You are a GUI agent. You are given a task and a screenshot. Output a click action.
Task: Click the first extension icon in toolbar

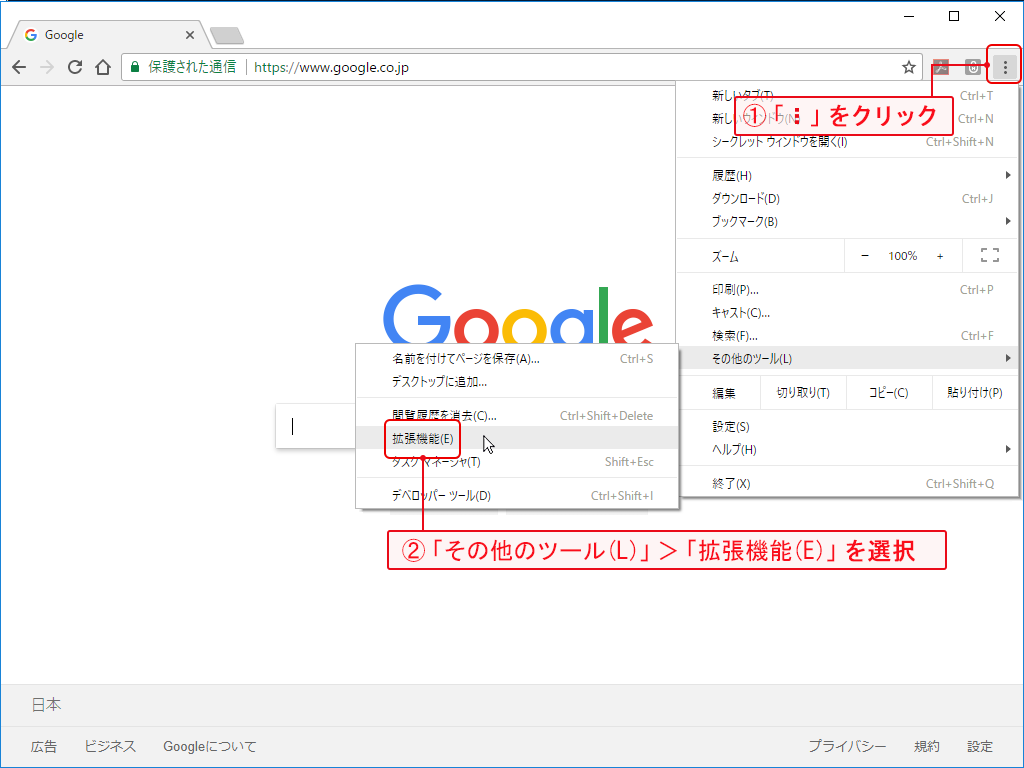(x=941, y=67)
